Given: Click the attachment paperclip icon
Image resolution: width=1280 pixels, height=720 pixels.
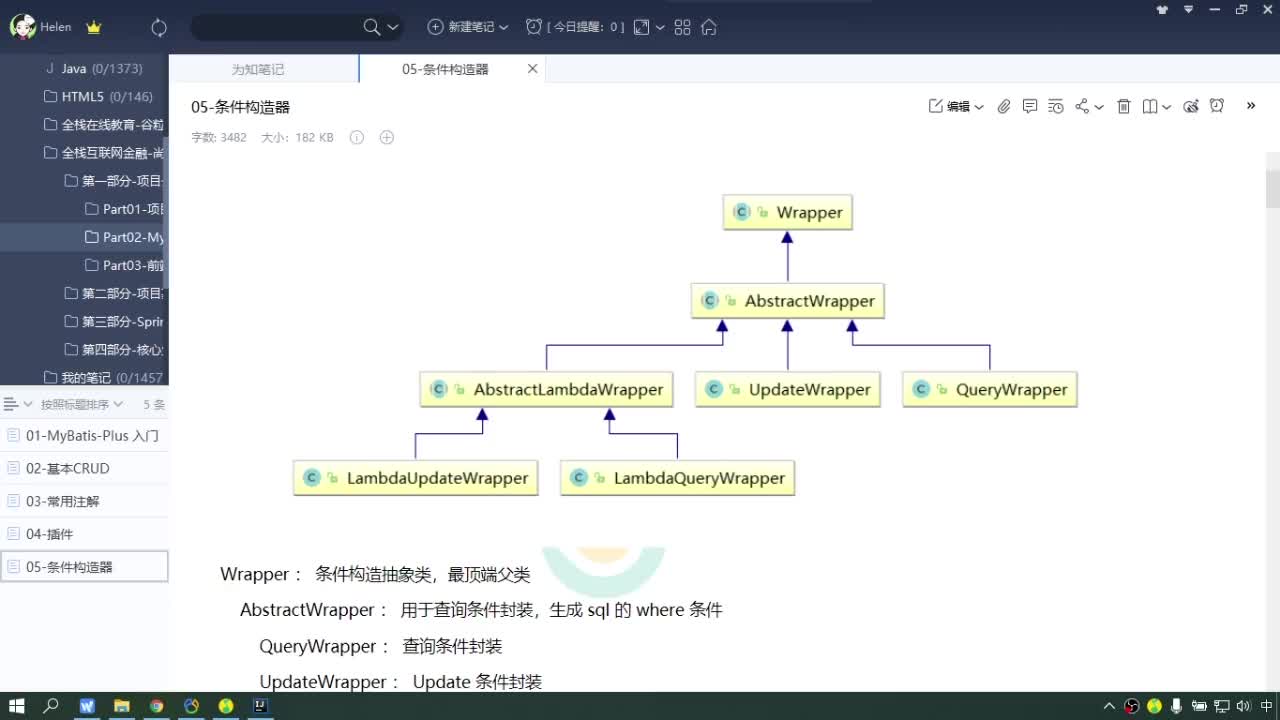Looking at the screenshot, I should point(1004,106).
